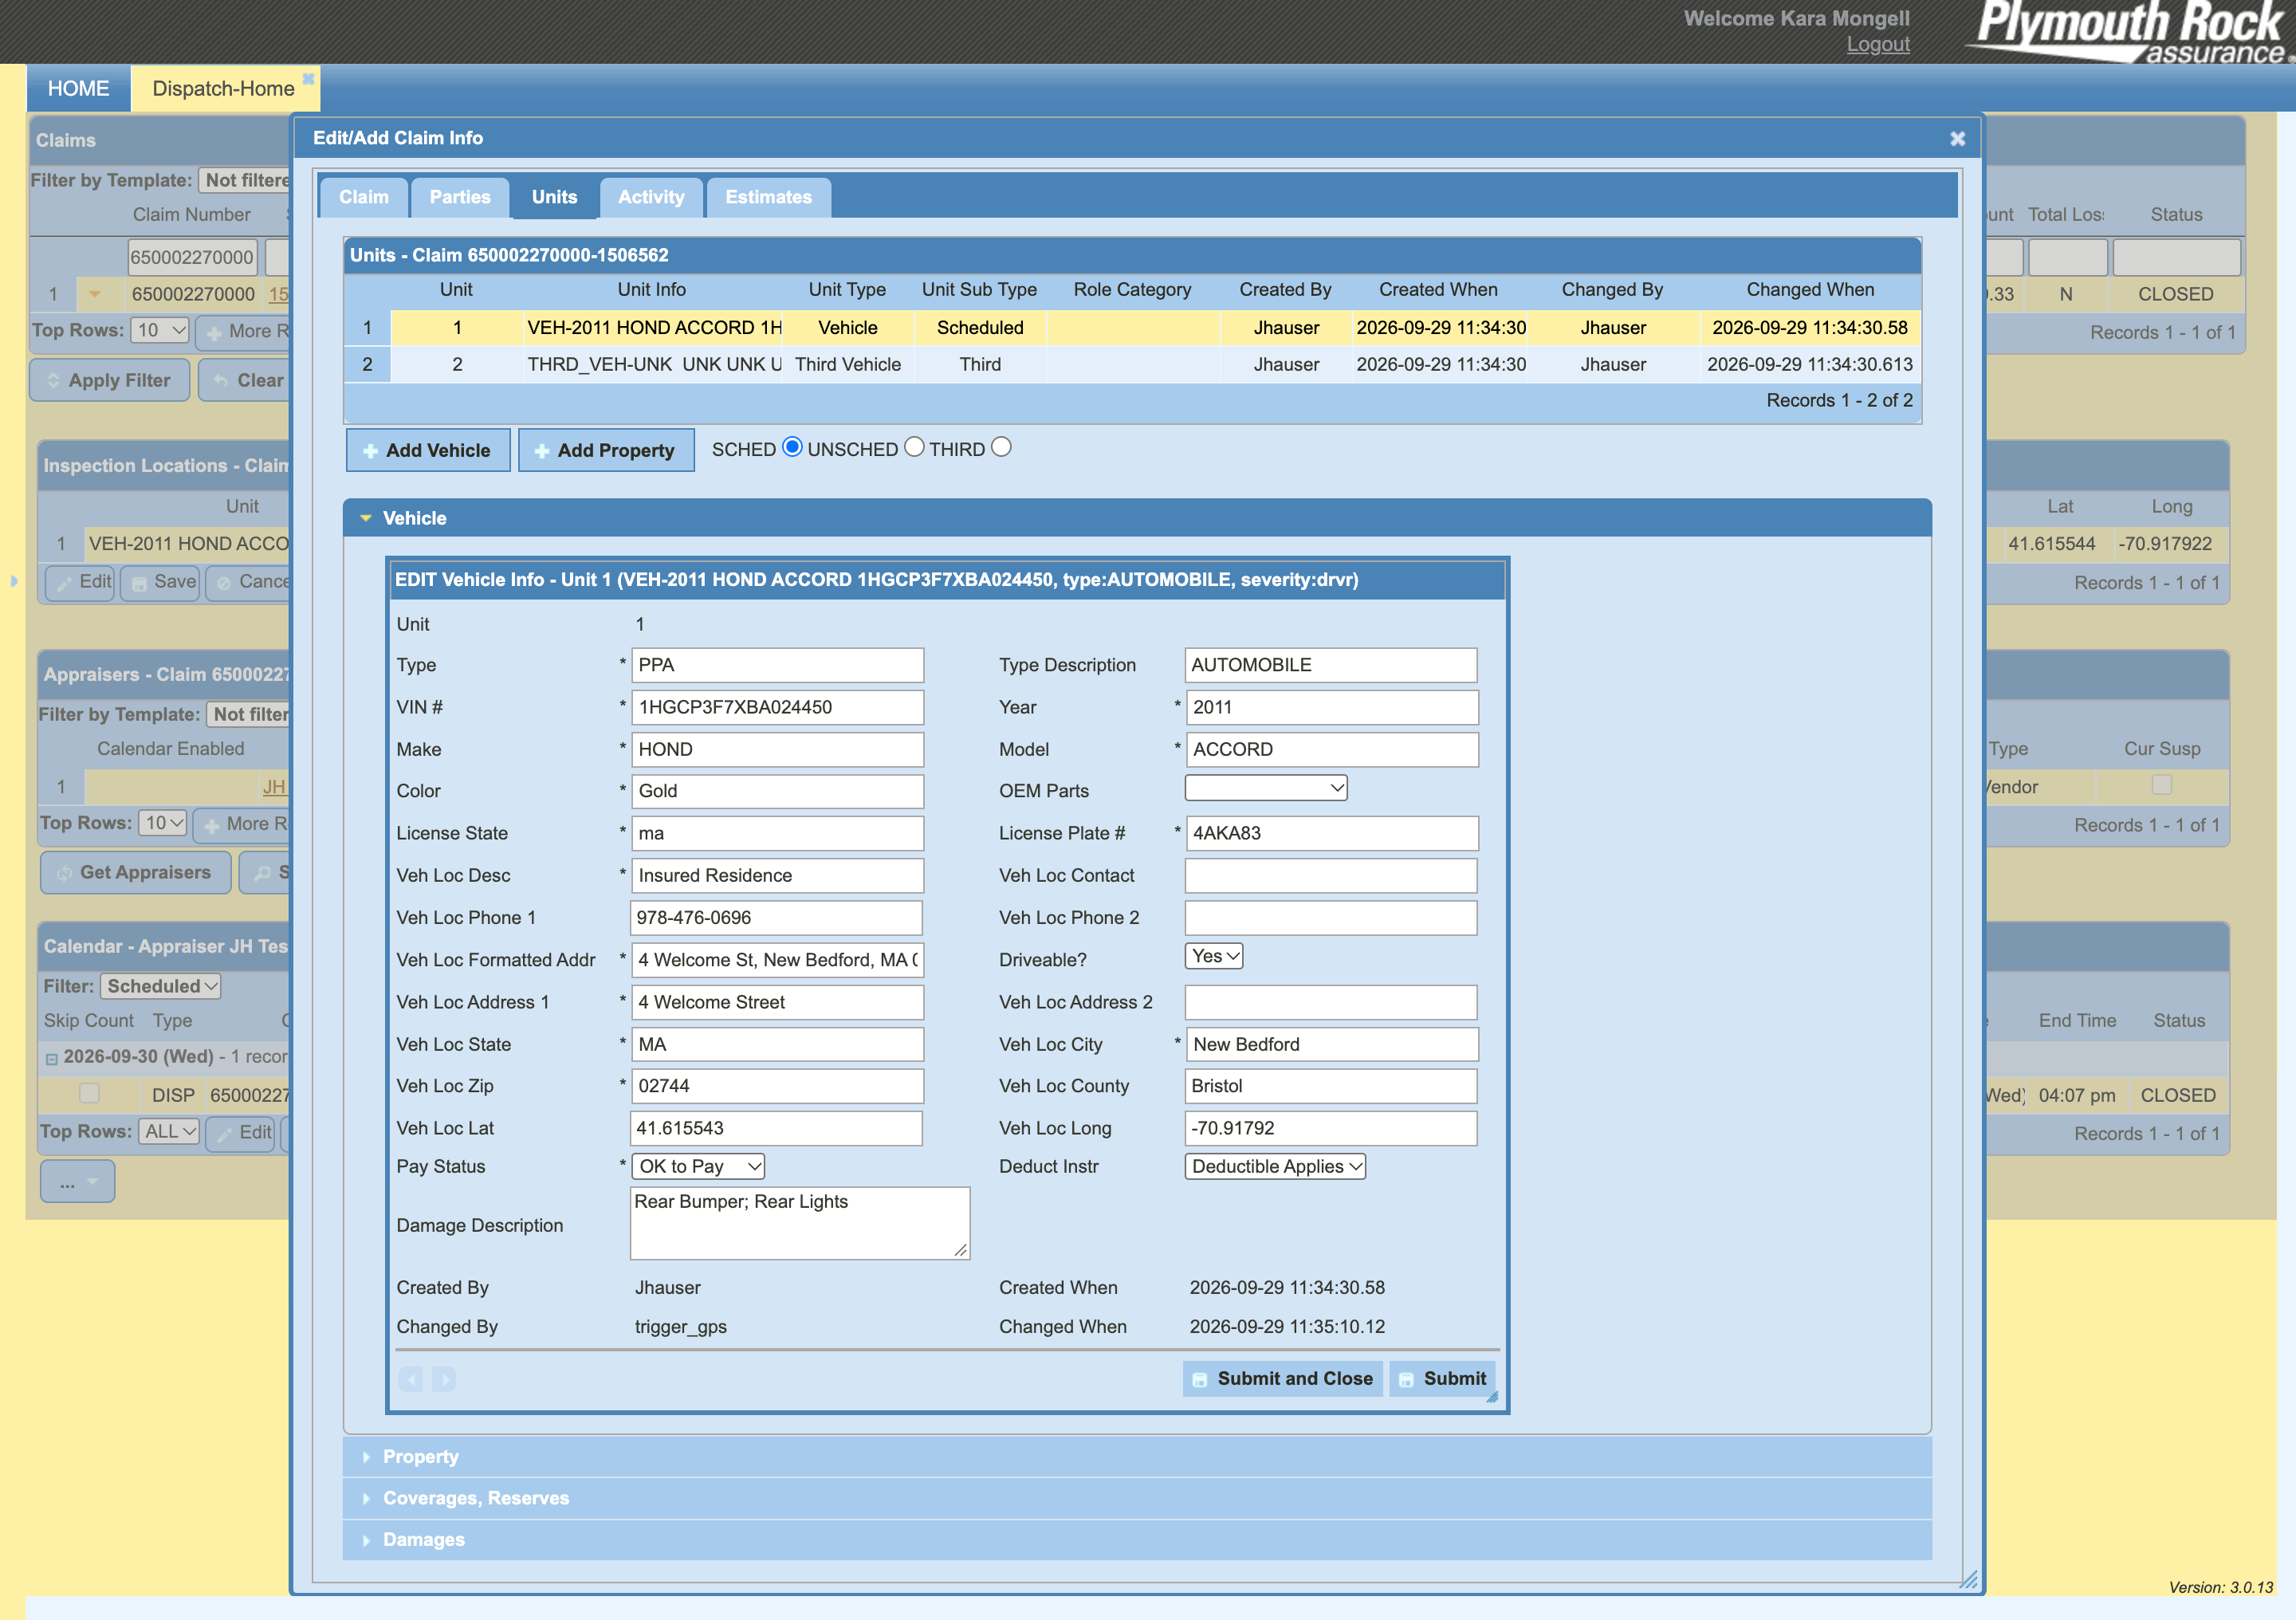Close the Edit/Add Claim Info dialog
The height and width of the screenshot is (1620, 2296).
1957,138
